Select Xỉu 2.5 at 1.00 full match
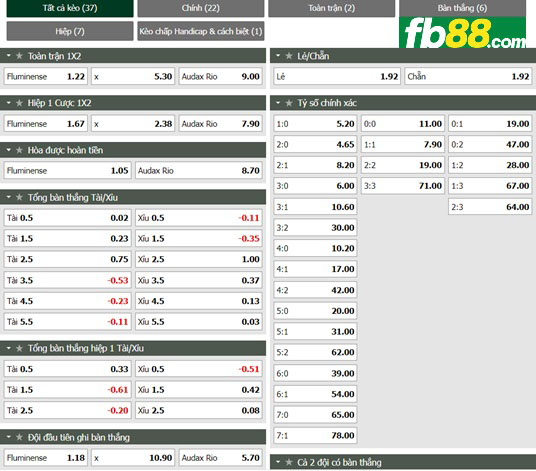 pos(199,259)
